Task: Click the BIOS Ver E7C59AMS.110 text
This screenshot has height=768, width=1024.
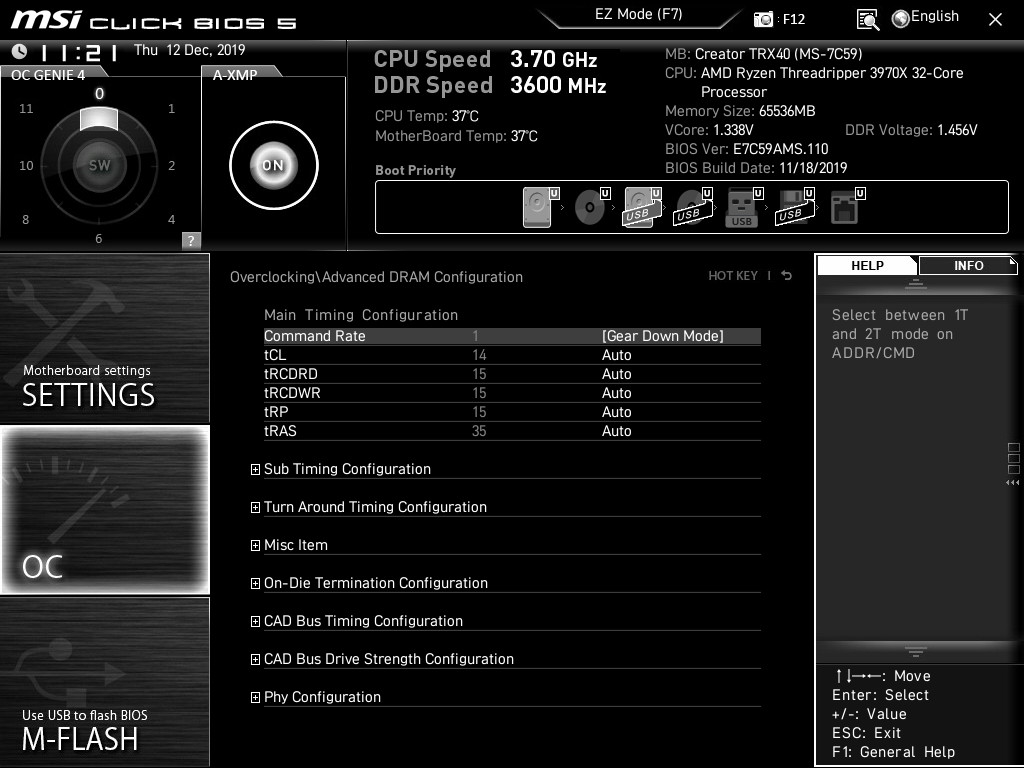Action: (746, 149)
